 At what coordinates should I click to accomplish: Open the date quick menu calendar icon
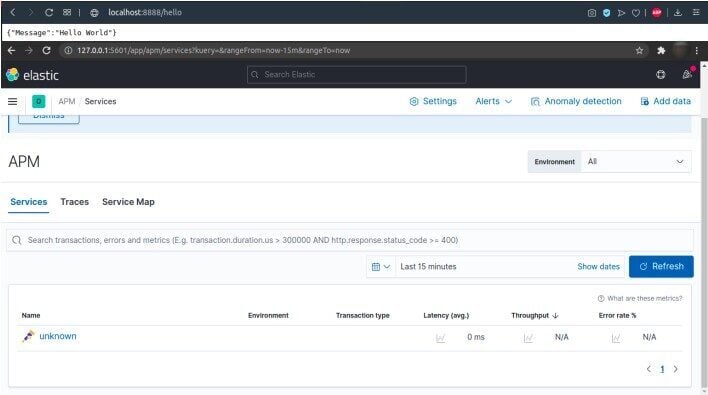click(x=380, y=267)
